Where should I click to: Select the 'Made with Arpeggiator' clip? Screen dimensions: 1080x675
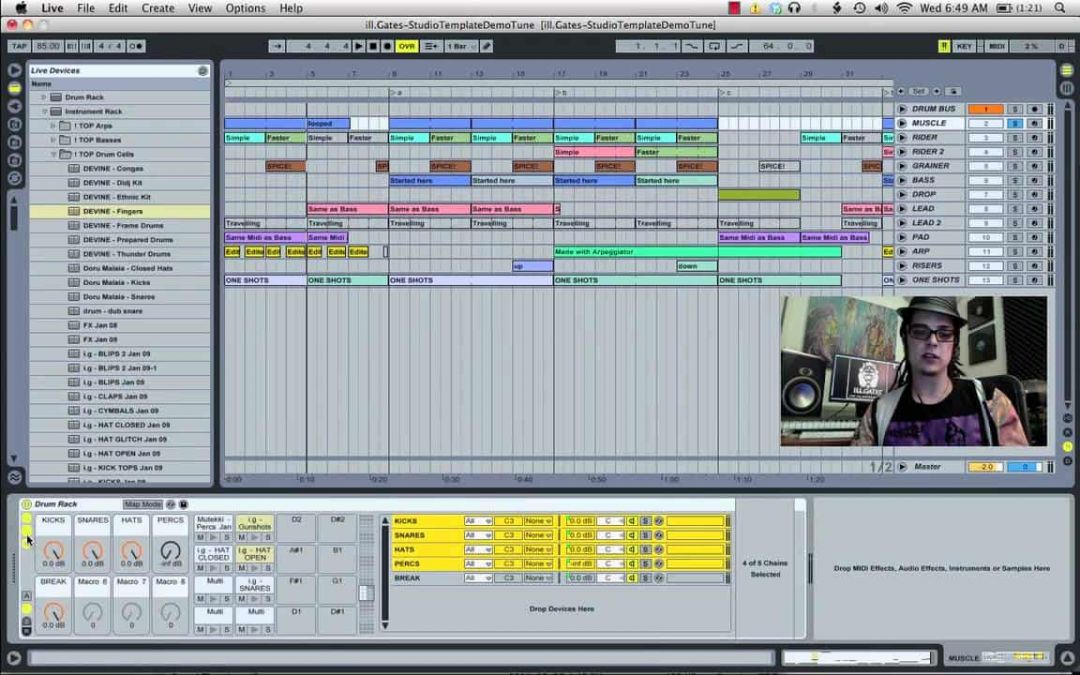coord(697,252)
